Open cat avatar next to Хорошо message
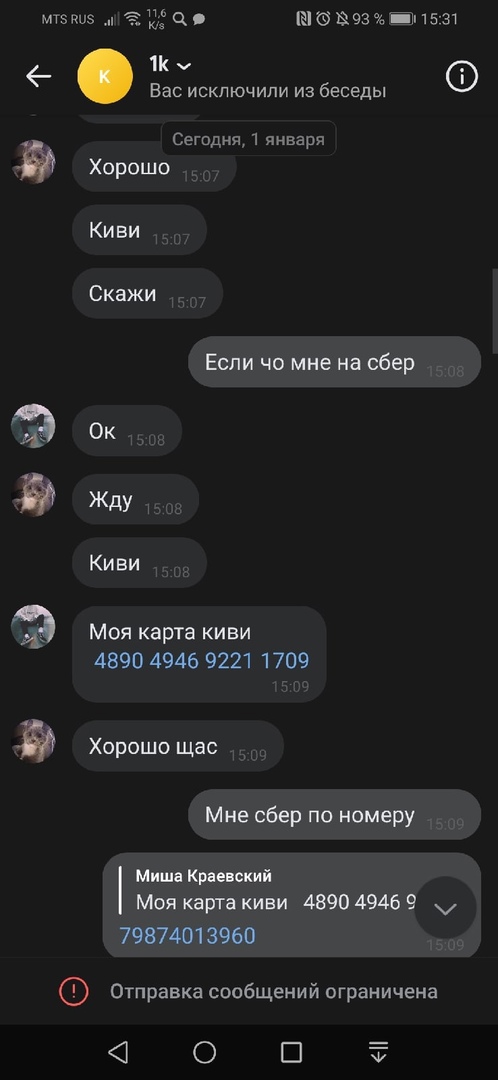Viewport: 498px width, 1080px height. (x=33, y=162)
